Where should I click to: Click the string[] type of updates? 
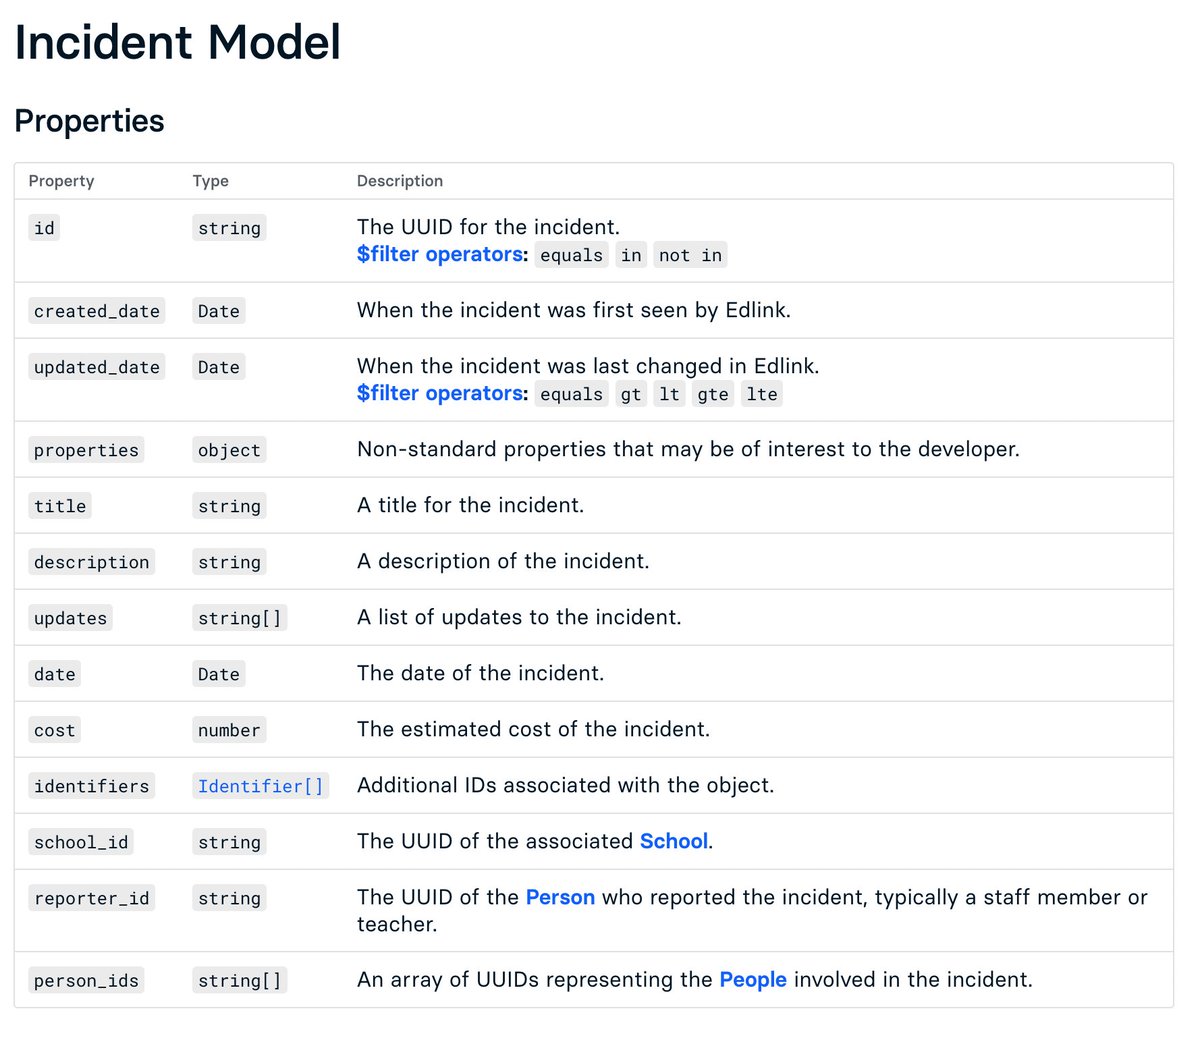click(240, 618)
